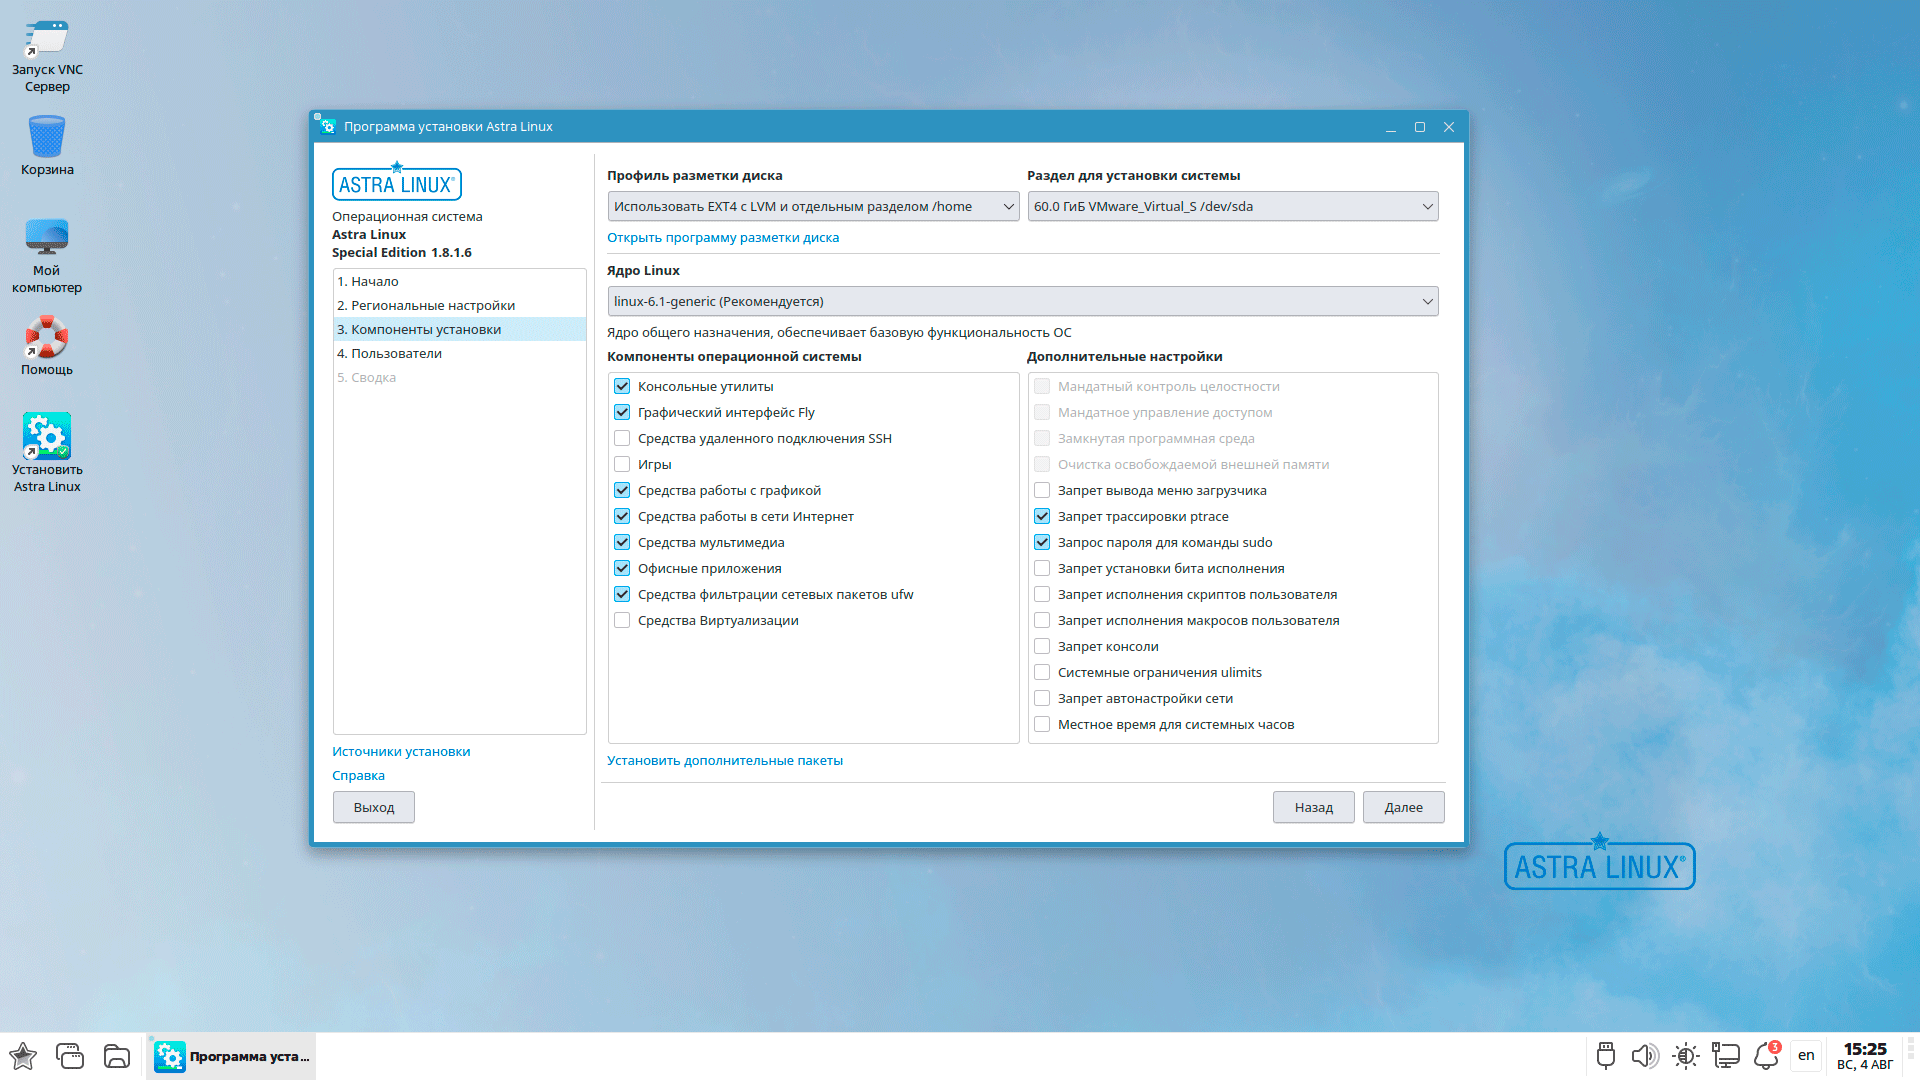The width and height of the screenshot is (1920, 1080).
Task: Open the 'Мой компьютер' desktop icon
Action: (x=47, y=237)
